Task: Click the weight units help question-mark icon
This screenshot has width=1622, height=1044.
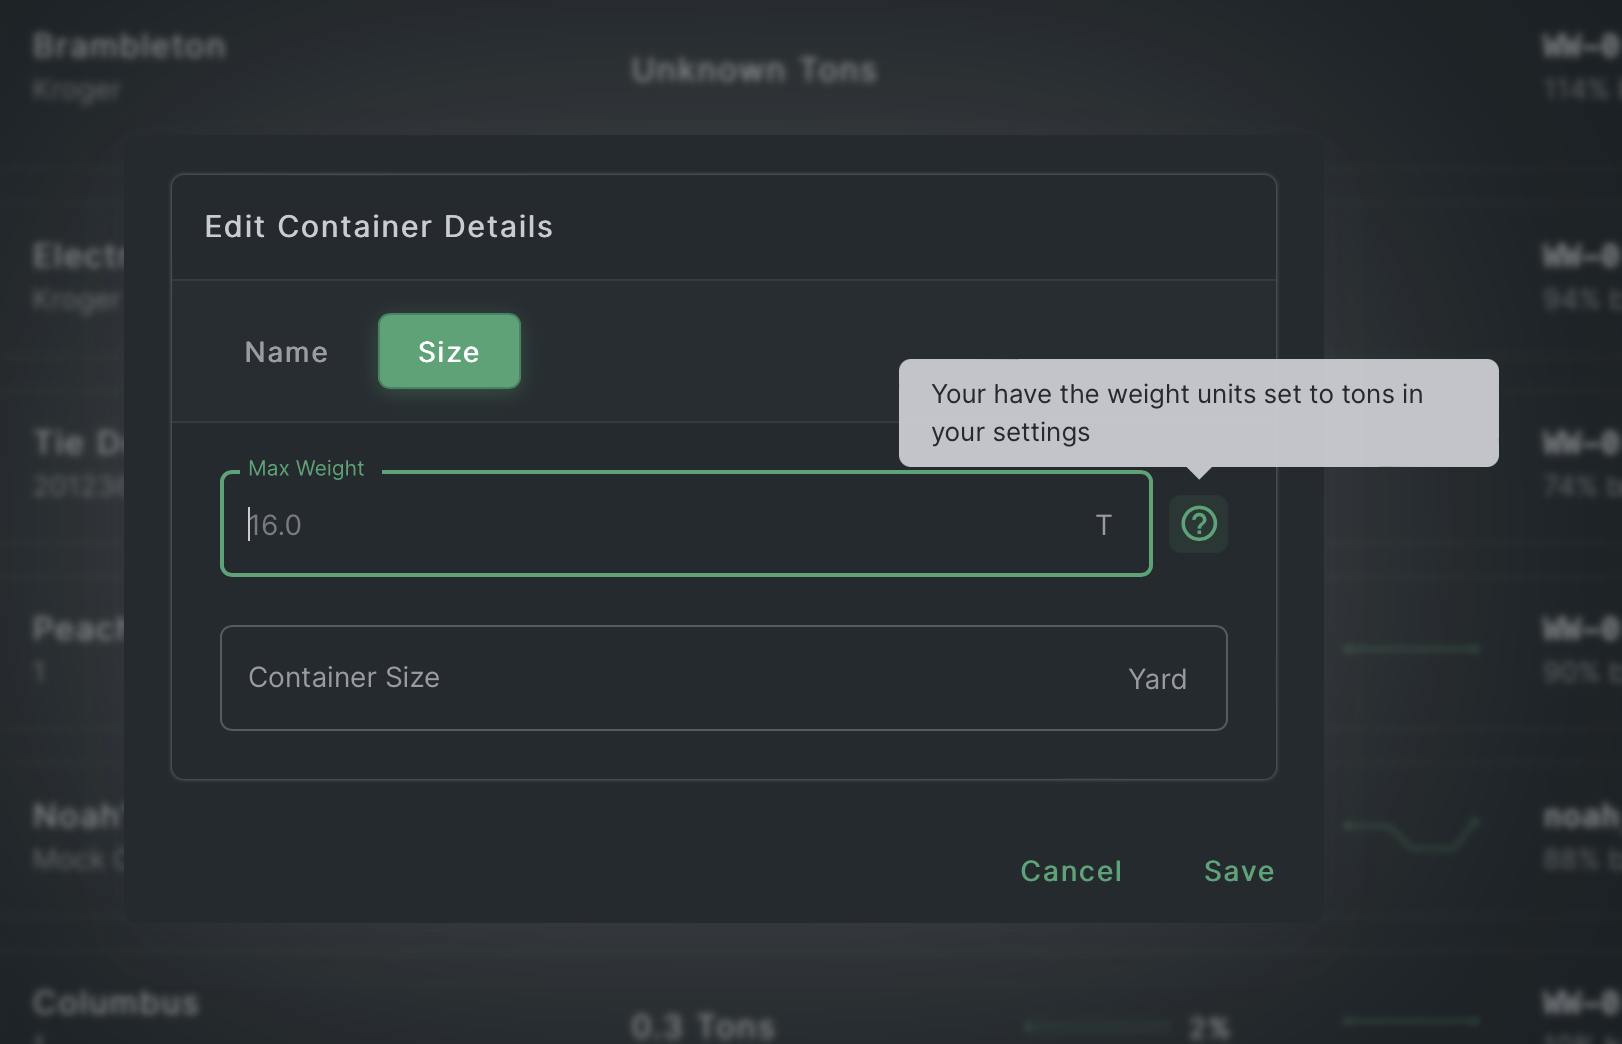Action: coord(1198,524)
